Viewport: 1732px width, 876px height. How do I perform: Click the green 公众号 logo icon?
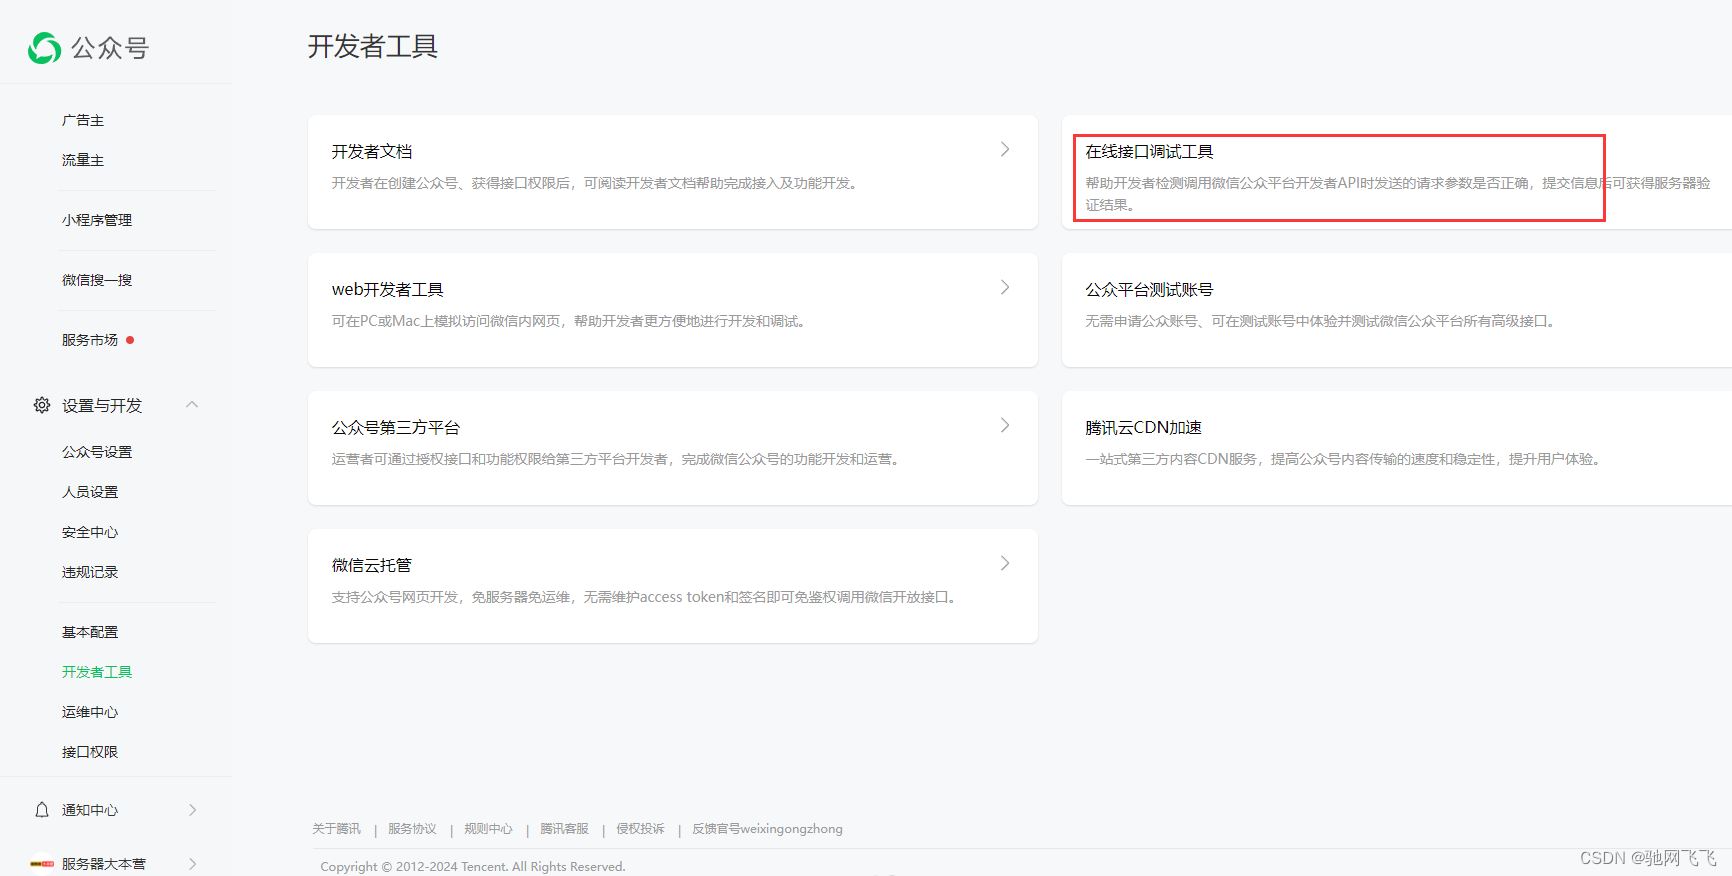tap(44, 48)
